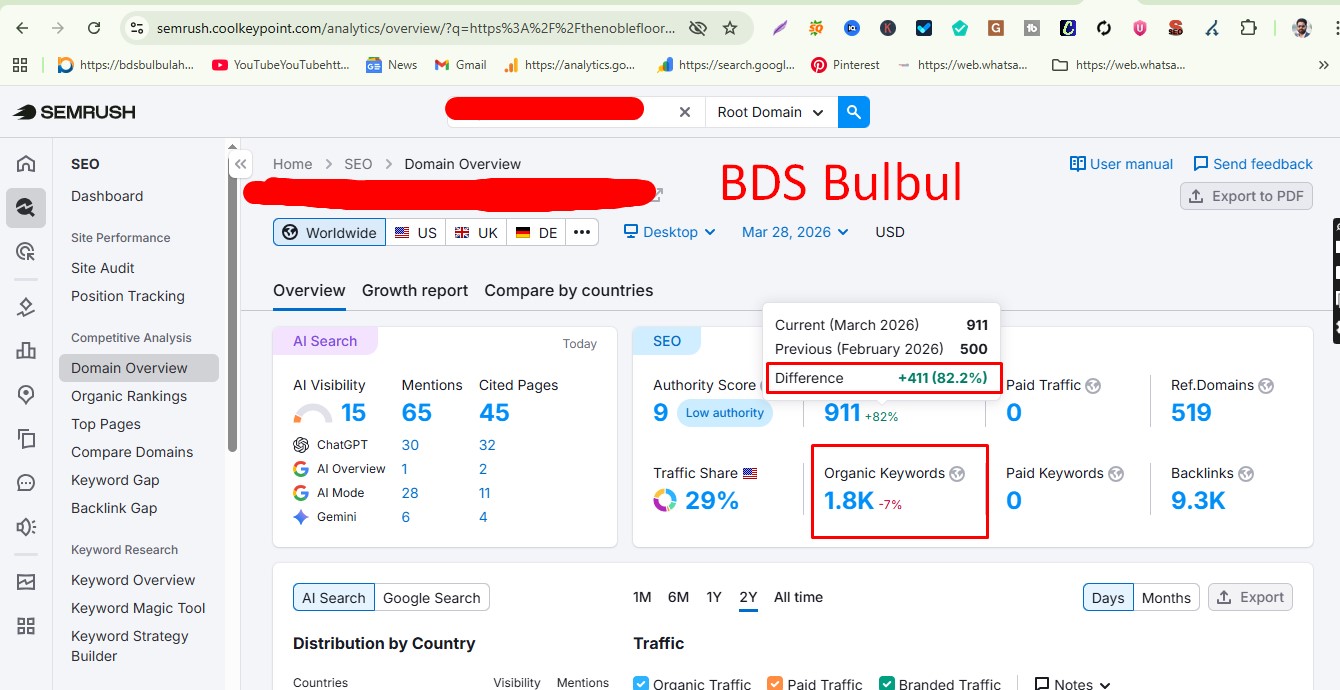Expand the Desktop device dropdown
The height and width of the screenshot is (690, 1340).
pos(670,232)
